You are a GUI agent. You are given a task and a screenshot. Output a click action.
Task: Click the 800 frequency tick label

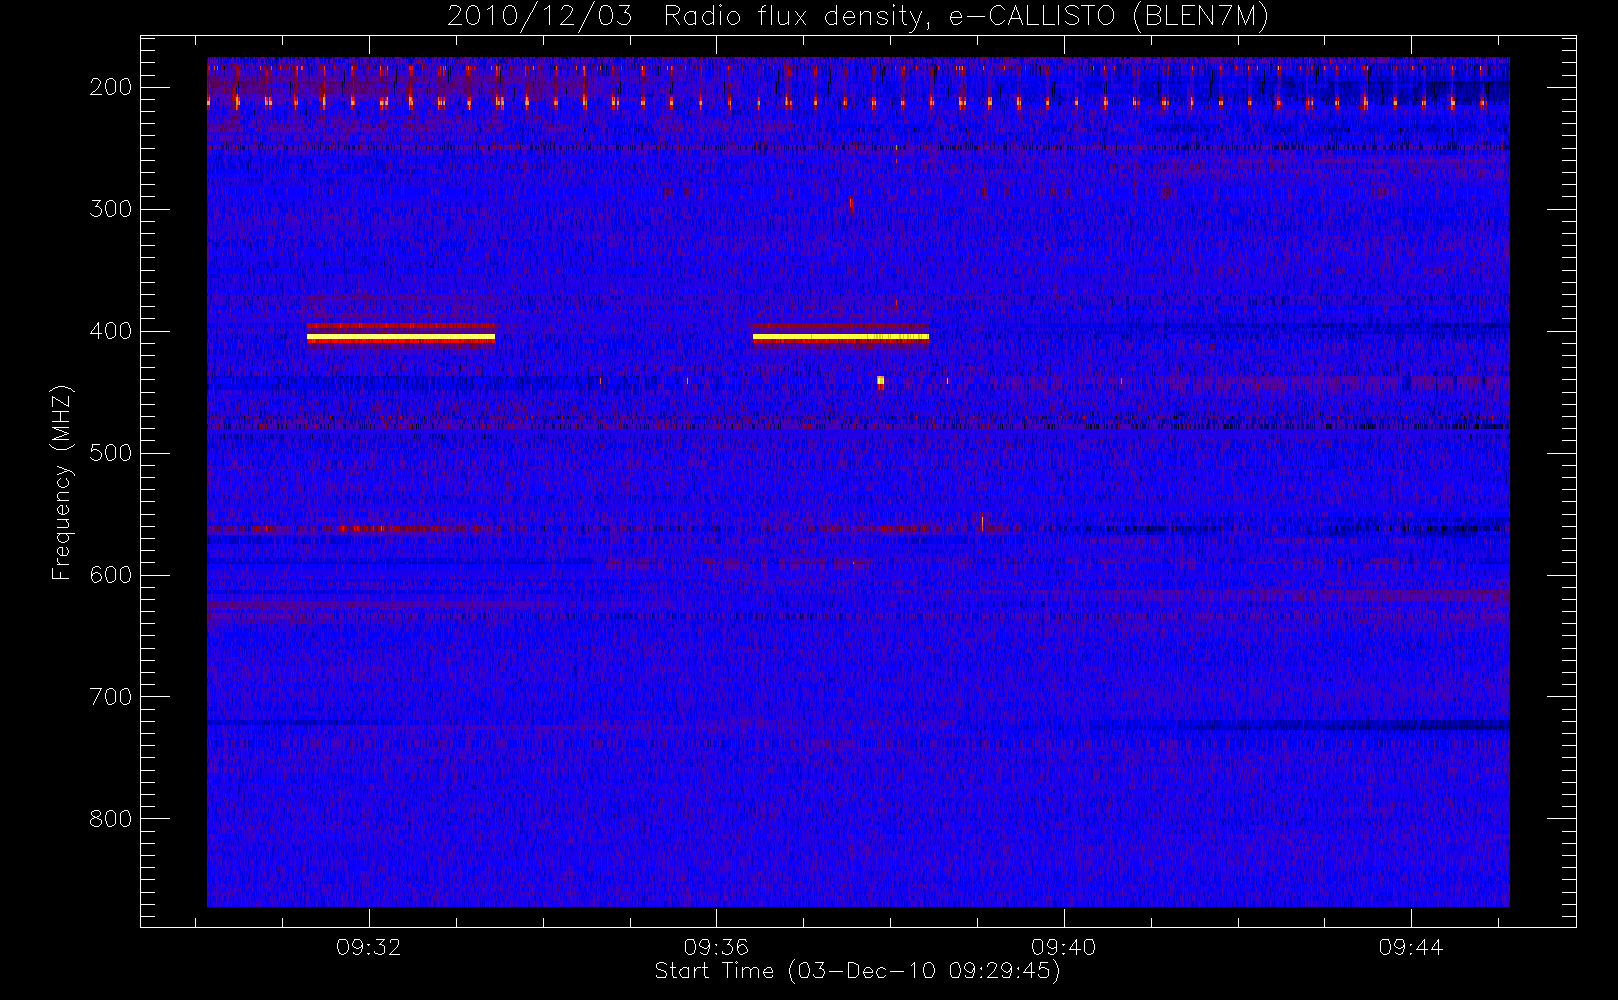110,819
